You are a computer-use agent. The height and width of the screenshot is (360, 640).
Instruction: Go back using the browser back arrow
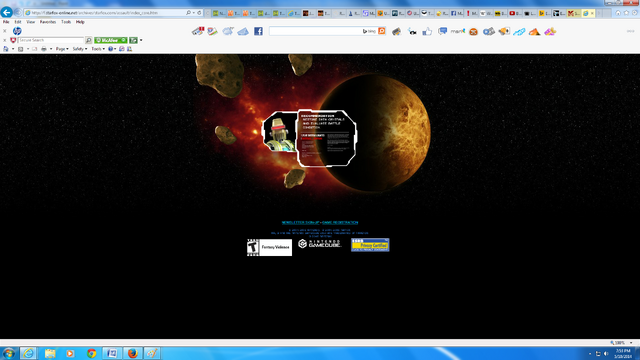click(7, 12)
